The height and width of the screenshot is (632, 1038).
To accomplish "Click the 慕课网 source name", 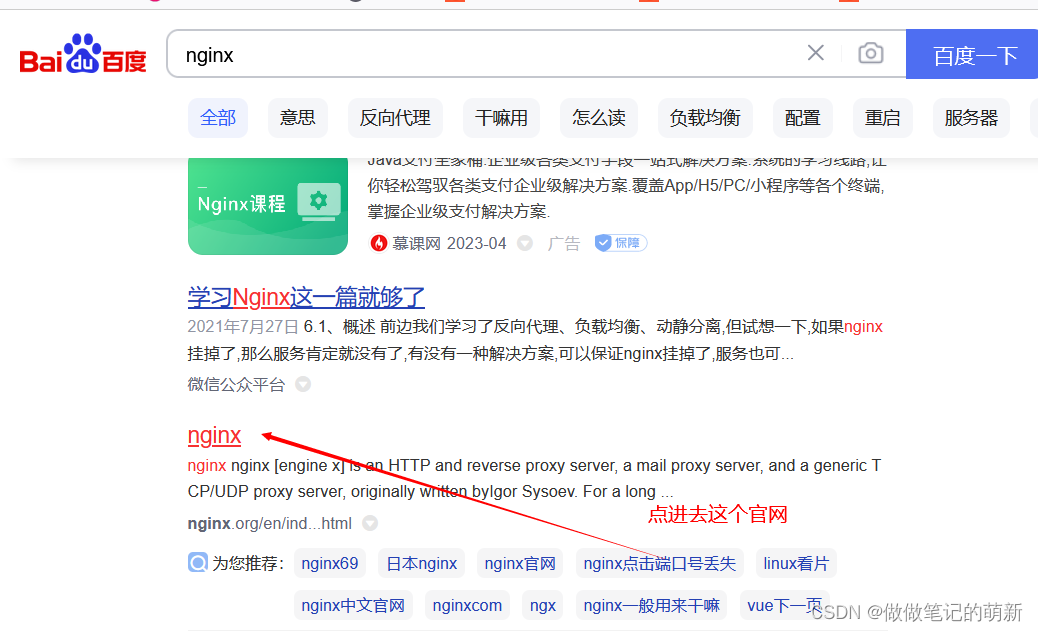I will point(416,244).
